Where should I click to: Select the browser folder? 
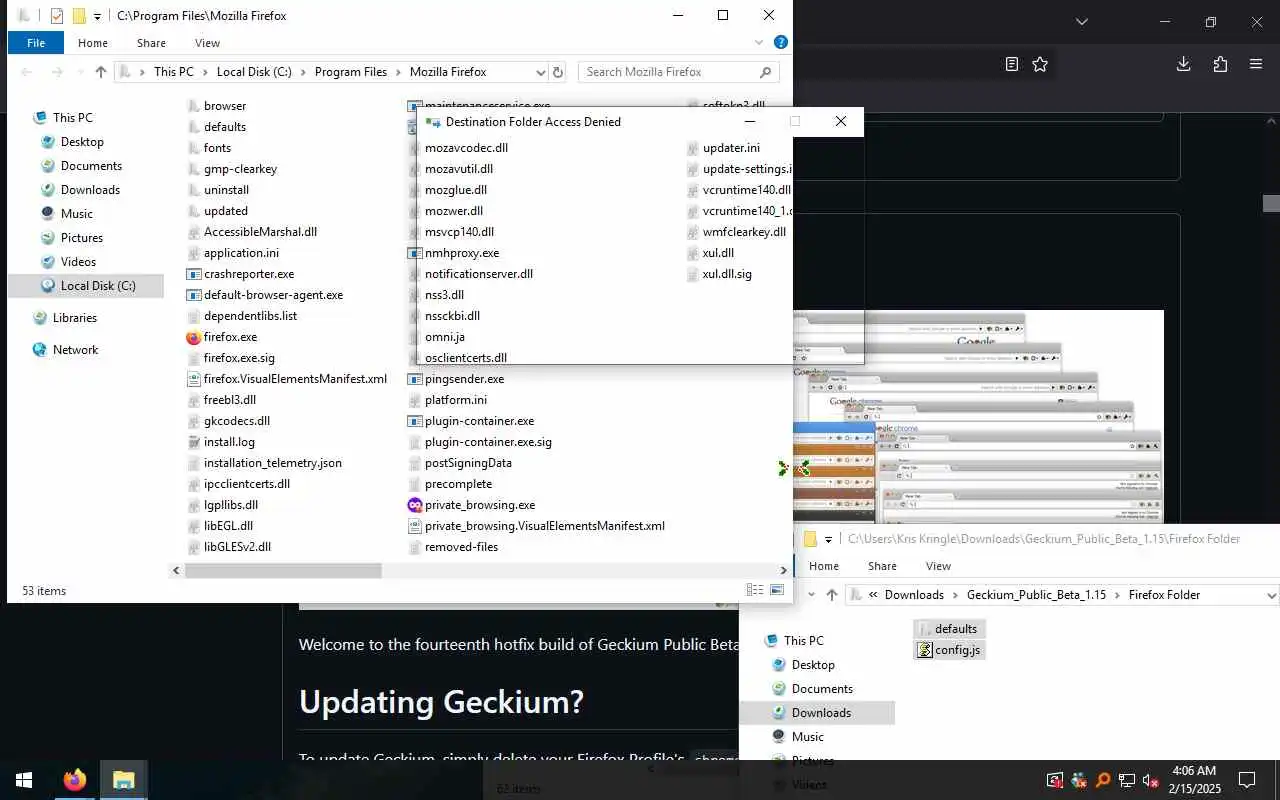(x=217, y=106)
